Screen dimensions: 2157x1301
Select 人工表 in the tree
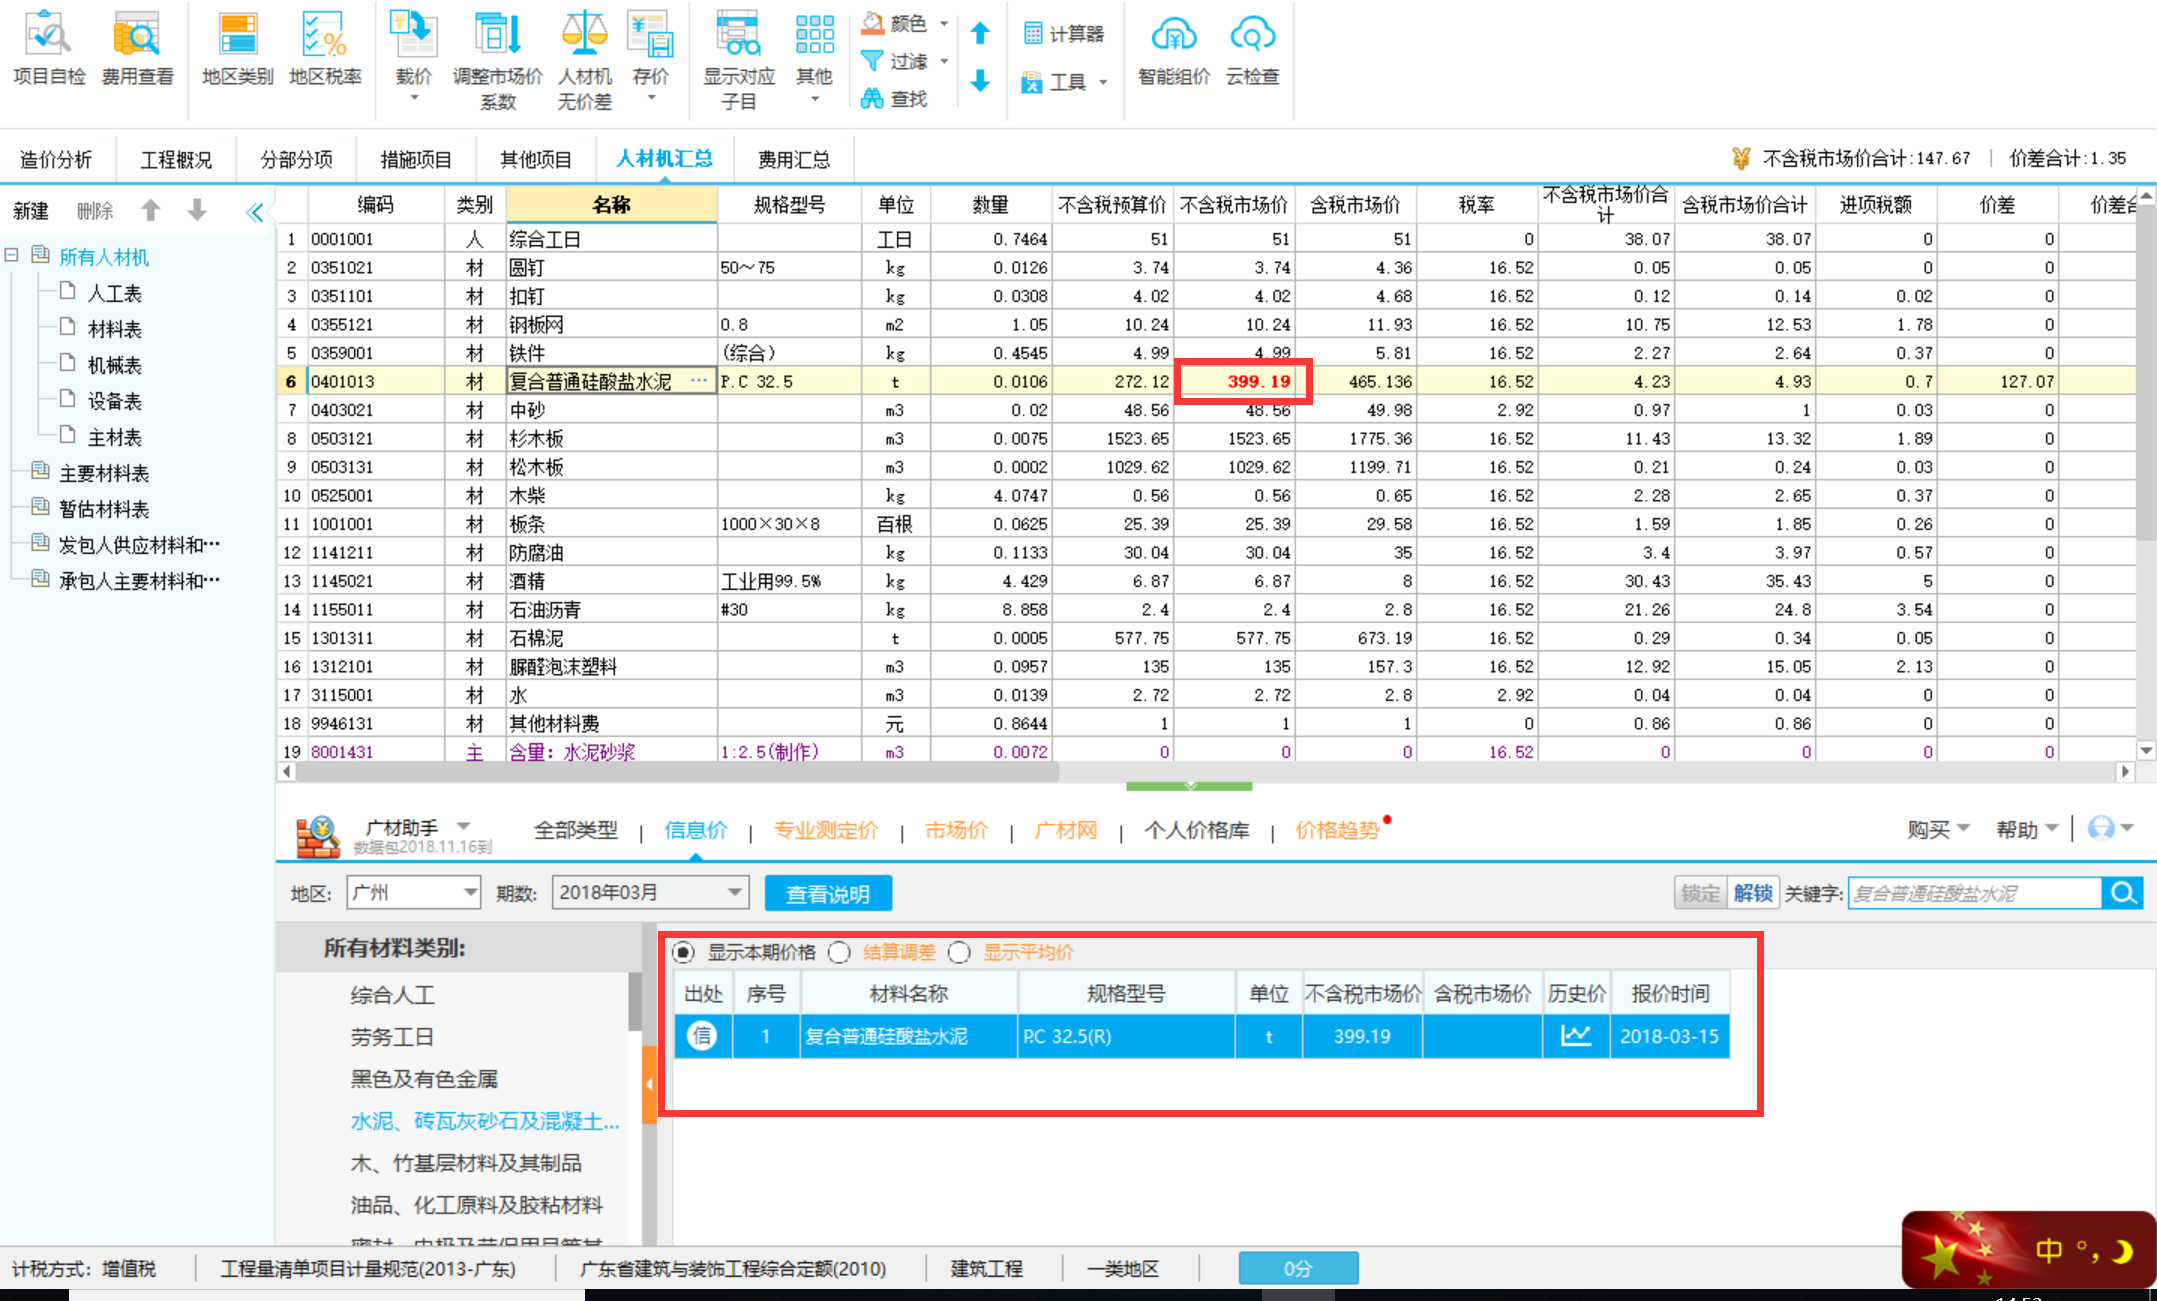114,293
